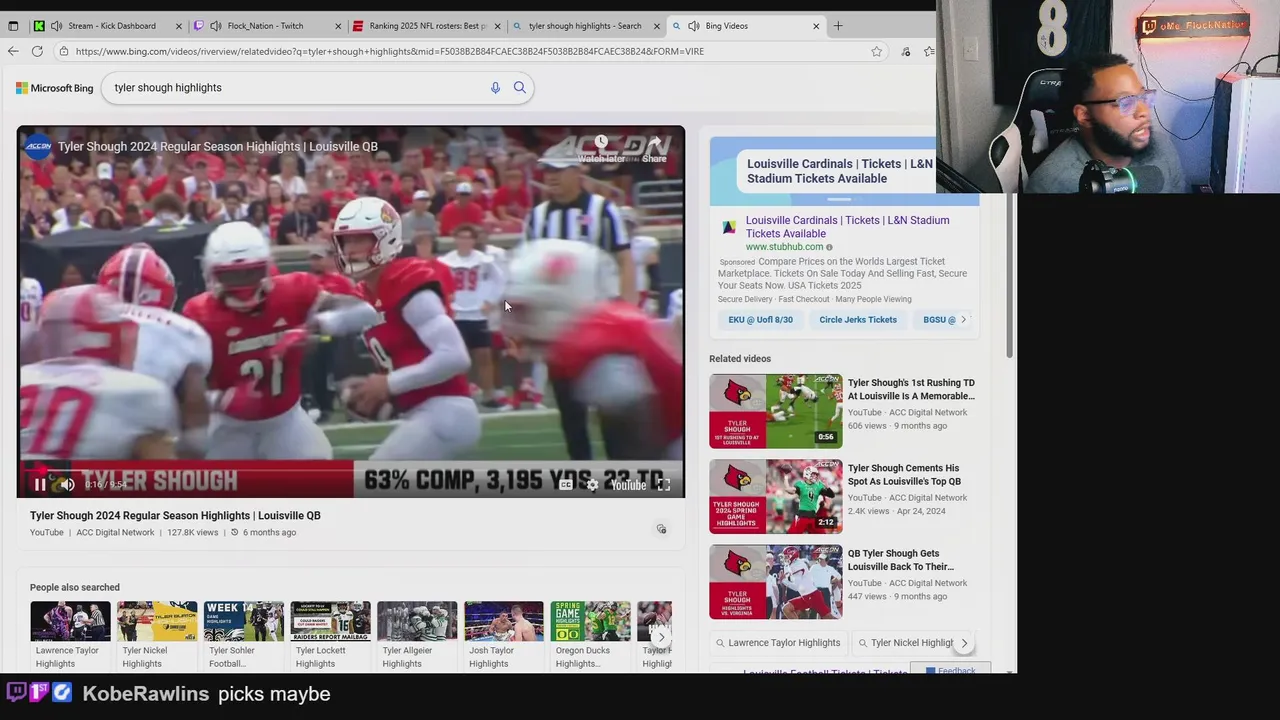Switch to tyler shough highlights - Search tab
The image size is (1280, 720).
click(x=587, y=26)
